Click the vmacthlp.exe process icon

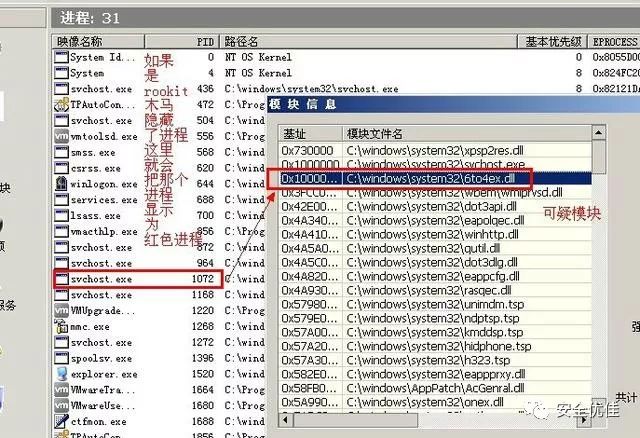pos(61,231)
